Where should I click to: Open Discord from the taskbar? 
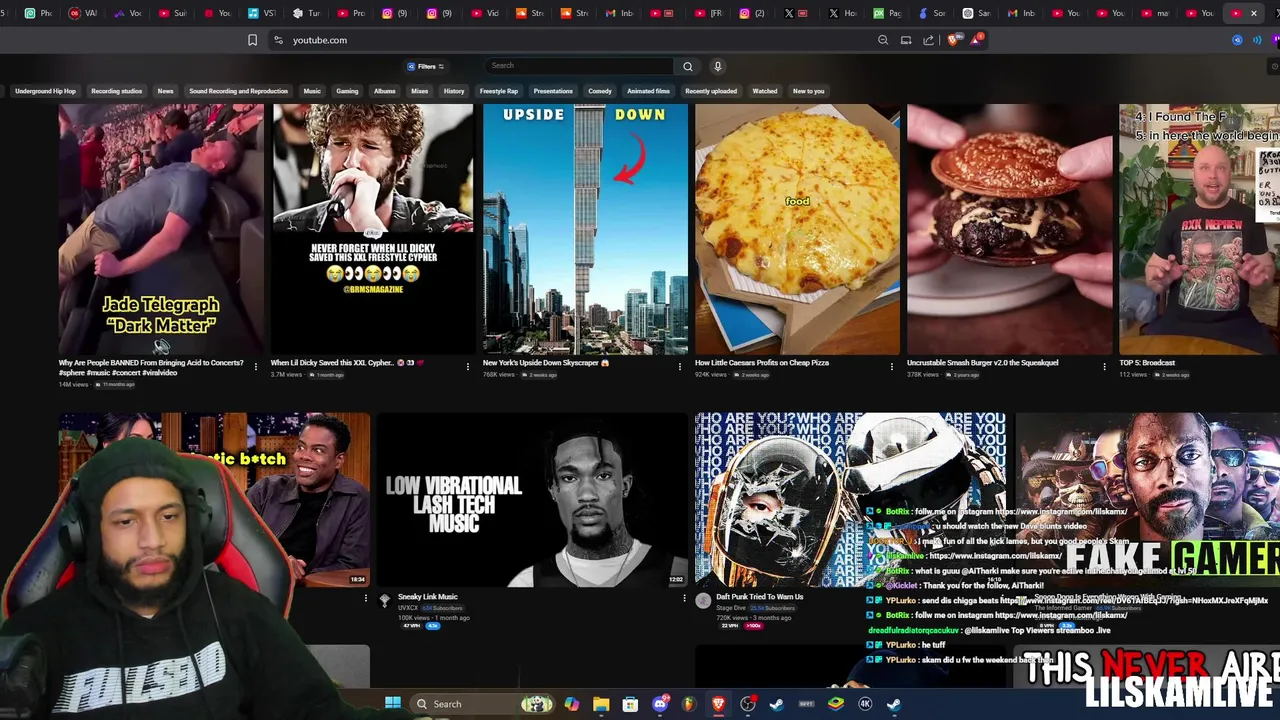coord(660,704)
